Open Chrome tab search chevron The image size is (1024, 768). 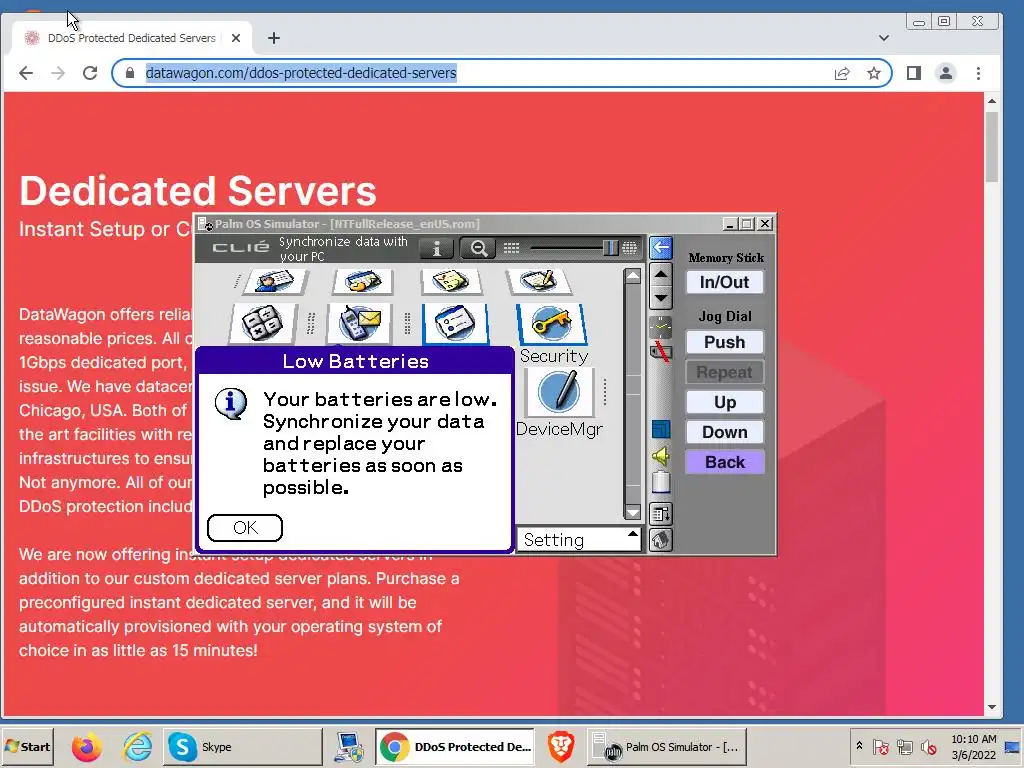click(x=884, y=38)
